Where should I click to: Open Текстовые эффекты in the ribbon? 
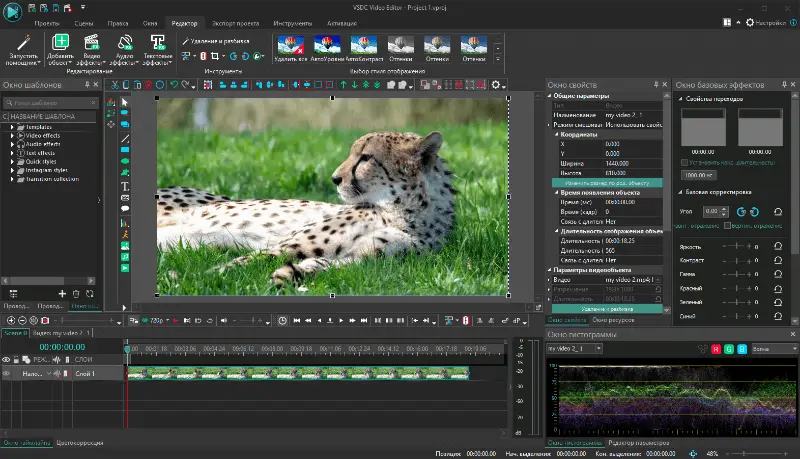coord(158,49)
